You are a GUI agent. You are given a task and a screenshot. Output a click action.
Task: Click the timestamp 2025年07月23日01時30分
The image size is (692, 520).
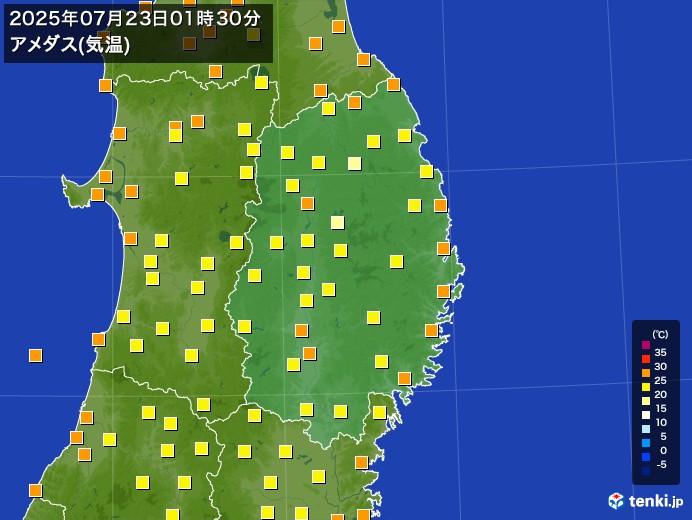(x=135, y=19)
